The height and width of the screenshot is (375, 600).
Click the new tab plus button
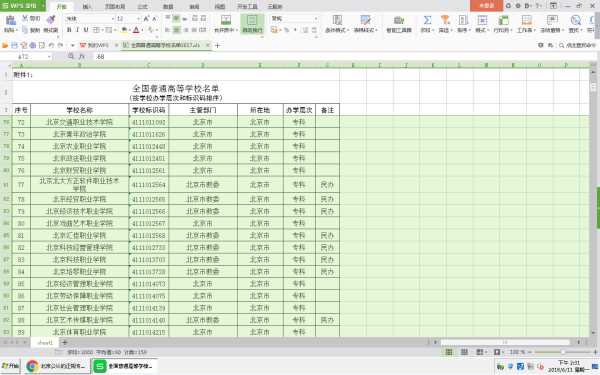pos(218,46)
